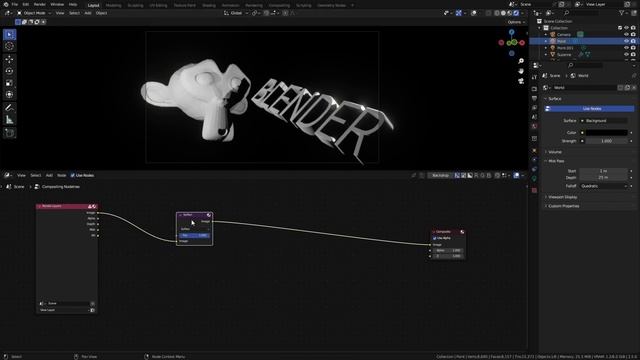Open the Window menu
Viewport: 640px width, 360px height.
coord(57,4)
